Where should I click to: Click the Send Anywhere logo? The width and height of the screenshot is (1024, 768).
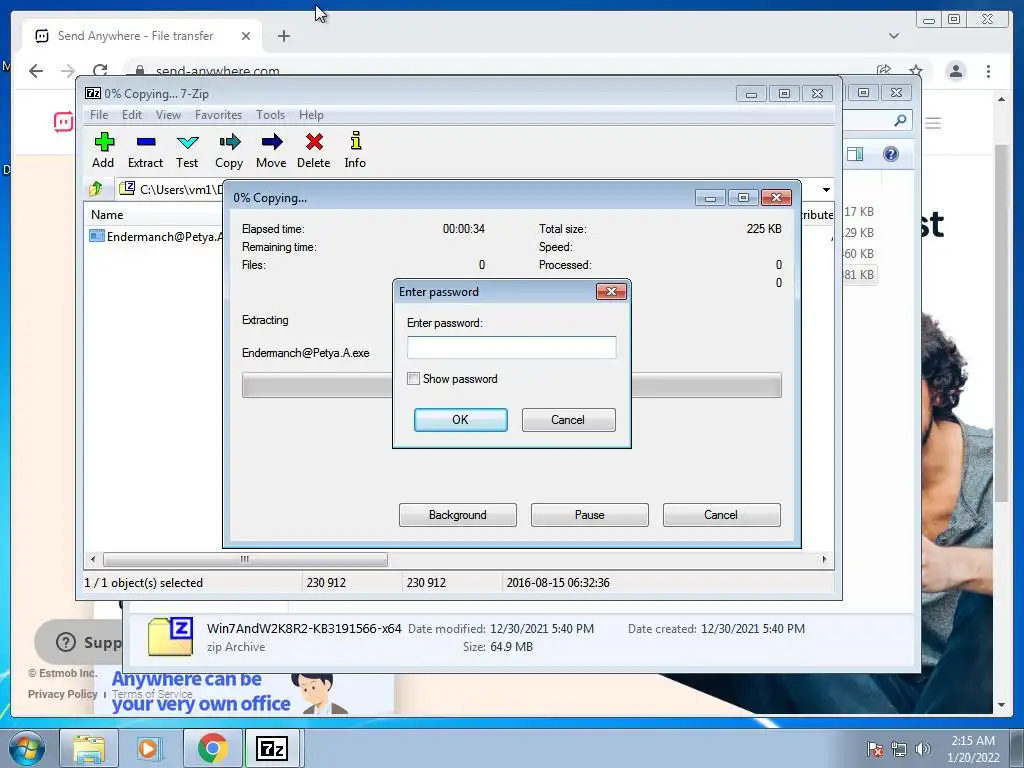pyautogui.click(x=63, y=121)
